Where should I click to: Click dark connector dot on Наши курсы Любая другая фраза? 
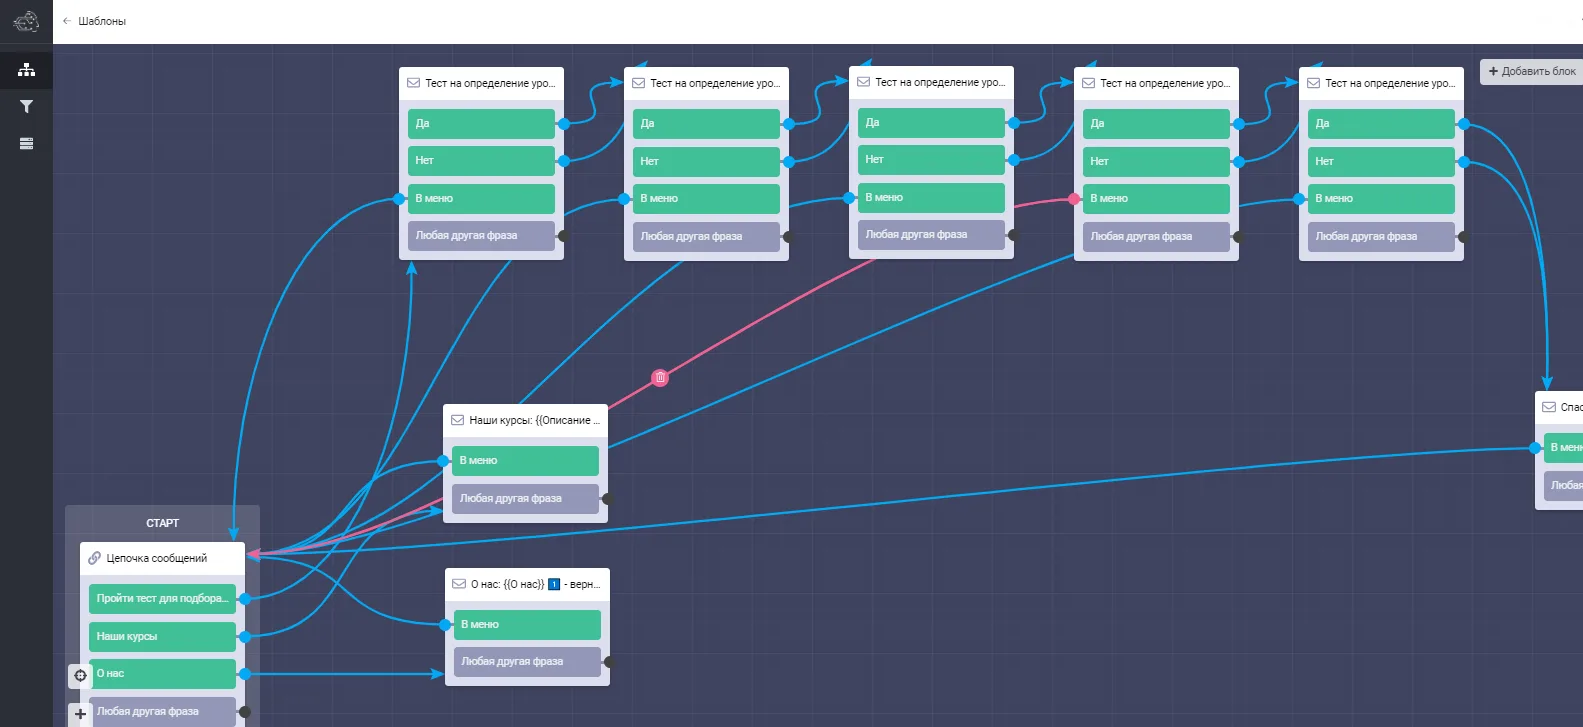pos(607,498)
